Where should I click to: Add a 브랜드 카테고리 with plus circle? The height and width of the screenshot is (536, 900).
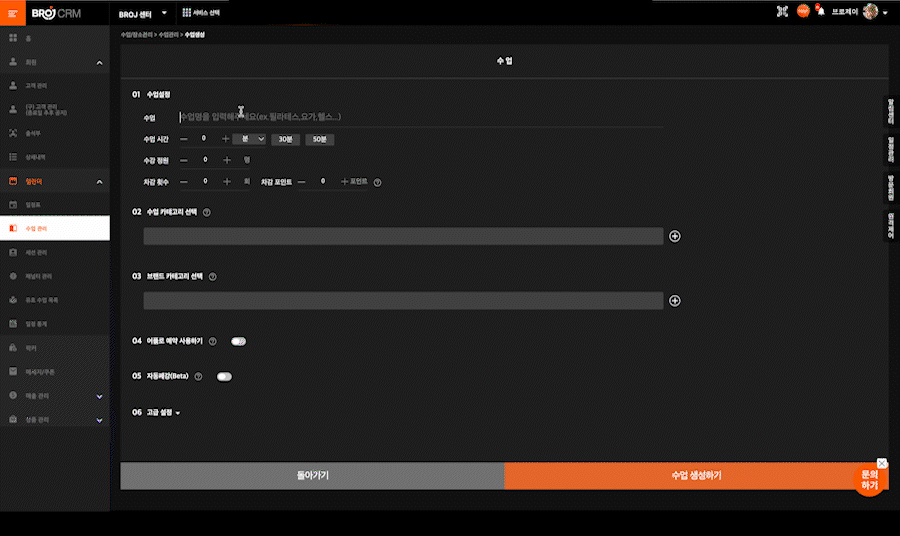(x=674, y=301)
